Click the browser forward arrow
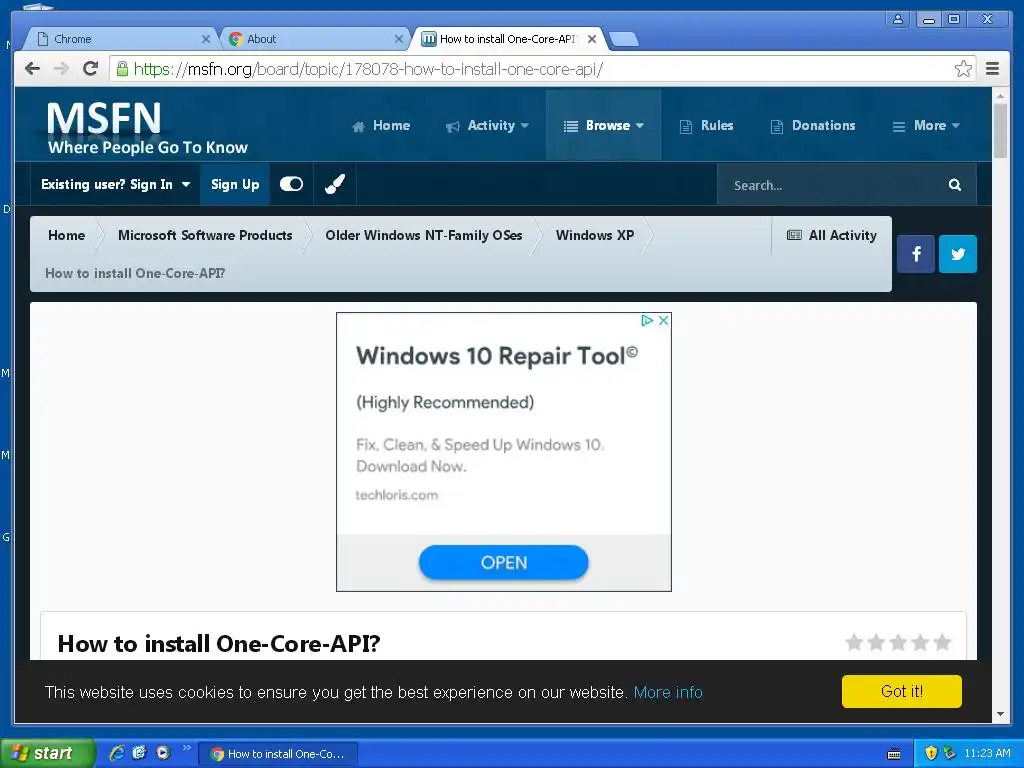The image size is (1024, 768). (61, 69)
